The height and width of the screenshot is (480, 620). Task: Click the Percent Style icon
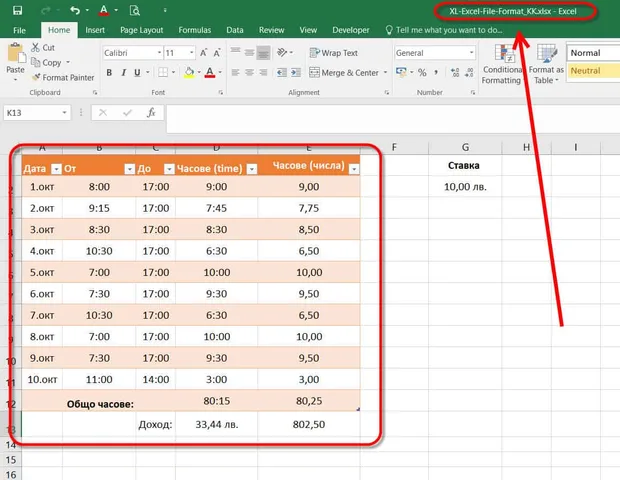point(422,73)
